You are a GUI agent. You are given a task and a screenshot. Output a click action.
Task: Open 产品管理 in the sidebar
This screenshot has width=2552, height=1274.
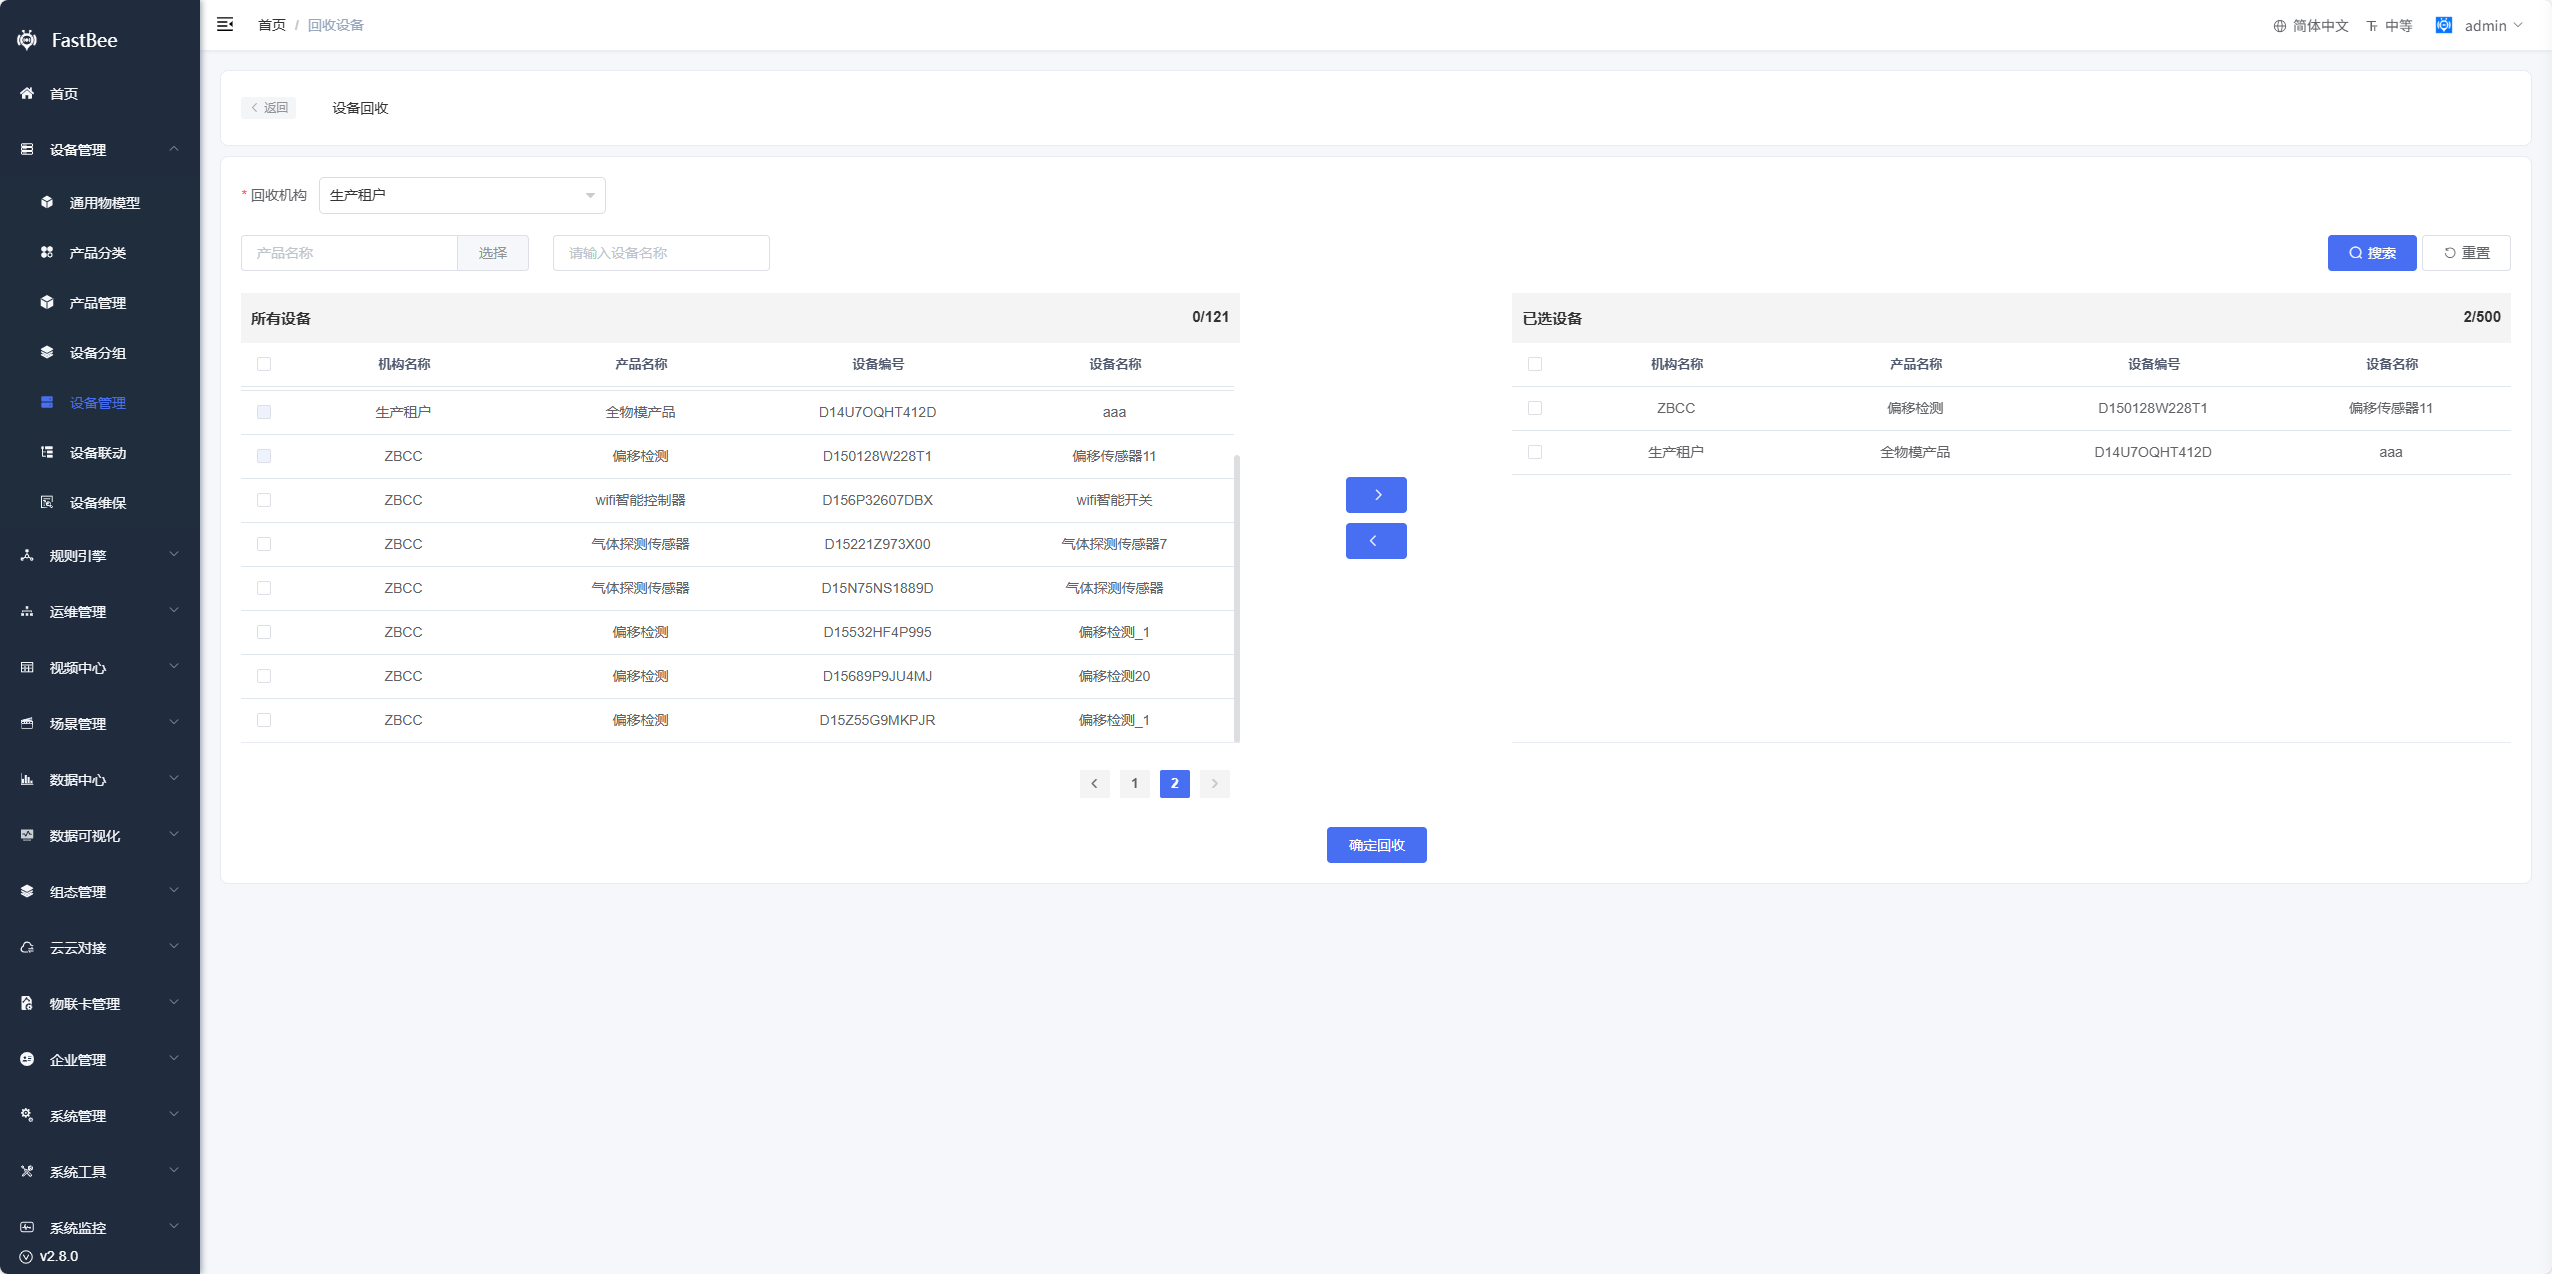tap(97, 303)
